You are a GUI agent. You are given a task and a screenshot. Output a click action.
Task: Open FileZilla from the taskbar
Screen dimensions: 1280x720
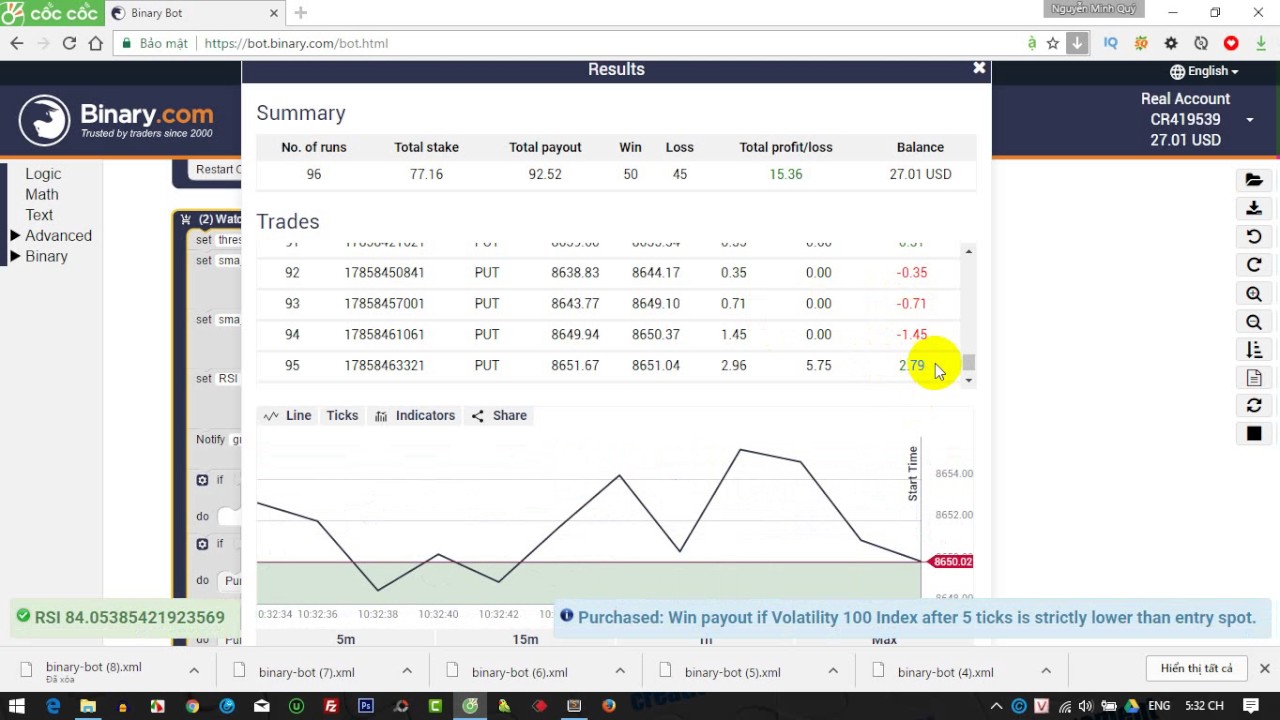(x=331, y=706)
